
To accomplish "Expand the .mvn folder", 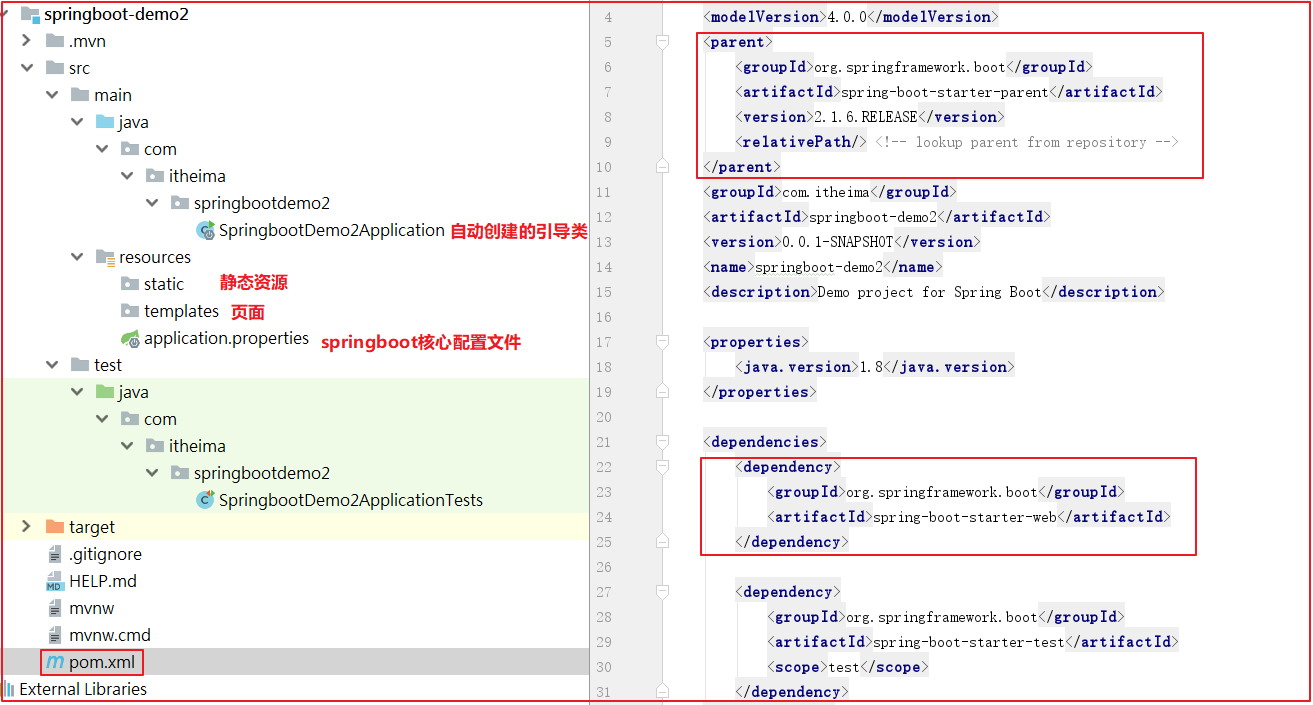I will point(27,41).
